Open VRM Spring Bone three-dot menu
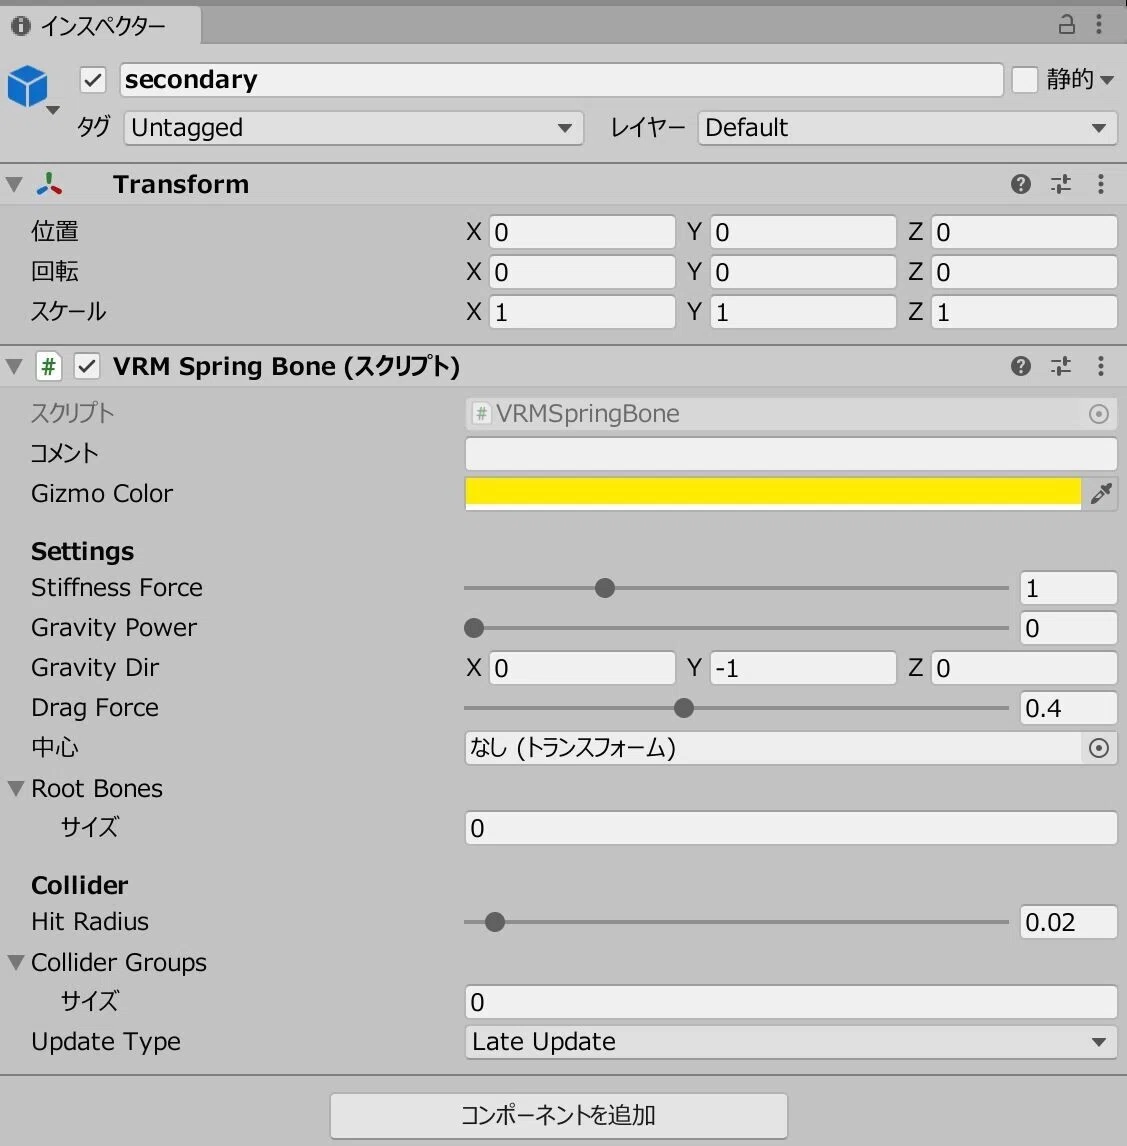 pos(1101,365)
